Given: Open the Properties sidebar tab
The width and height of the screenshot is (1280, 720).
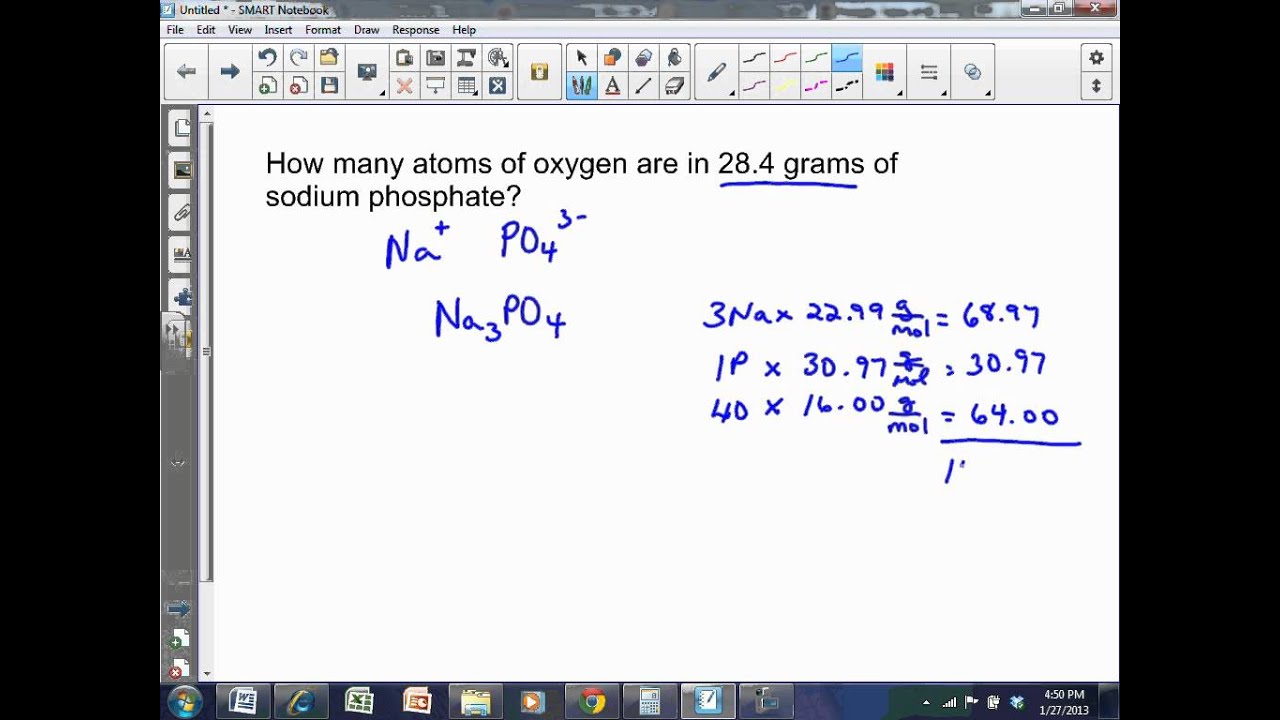Looking at the screenshot, I should [182, 255].
